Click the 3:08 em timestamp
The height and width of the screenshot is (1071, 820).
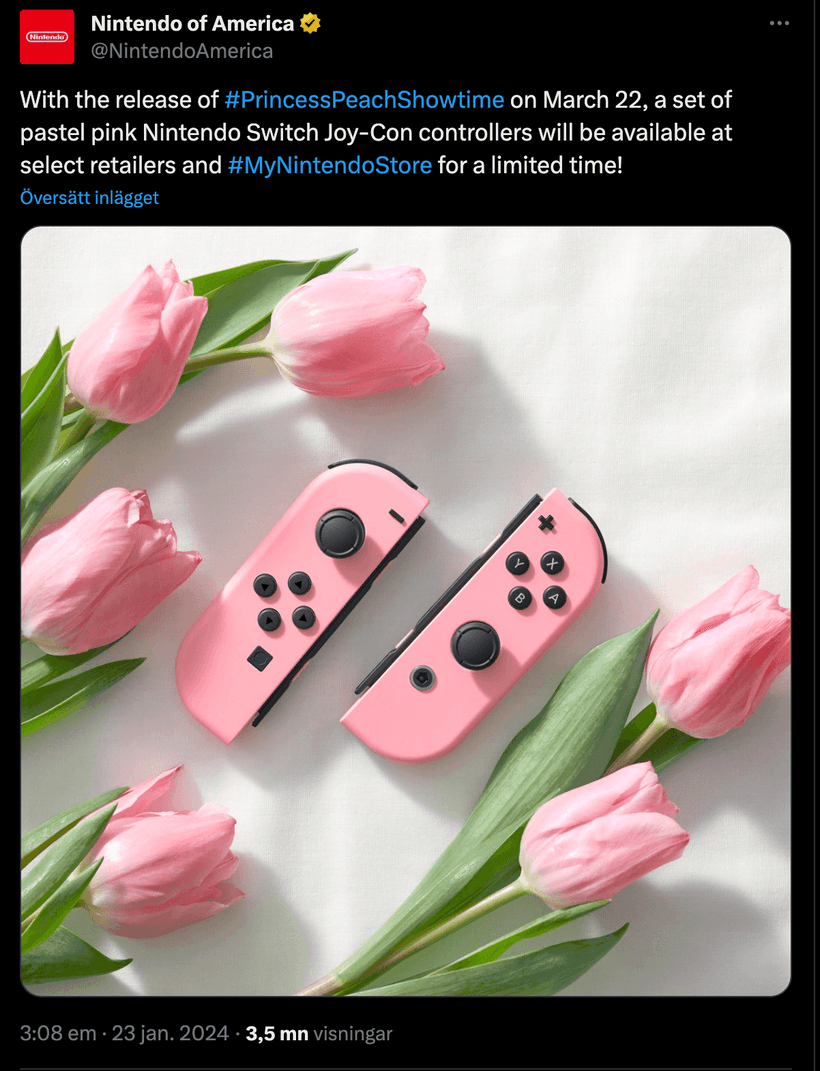[x=57, y=1033]
